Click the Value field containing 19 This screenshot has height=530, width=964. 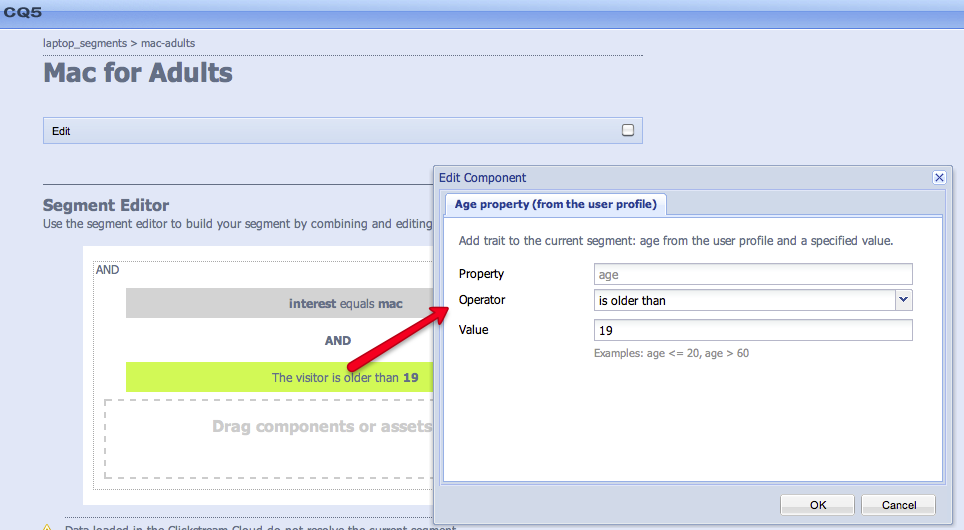pos(753,330)
